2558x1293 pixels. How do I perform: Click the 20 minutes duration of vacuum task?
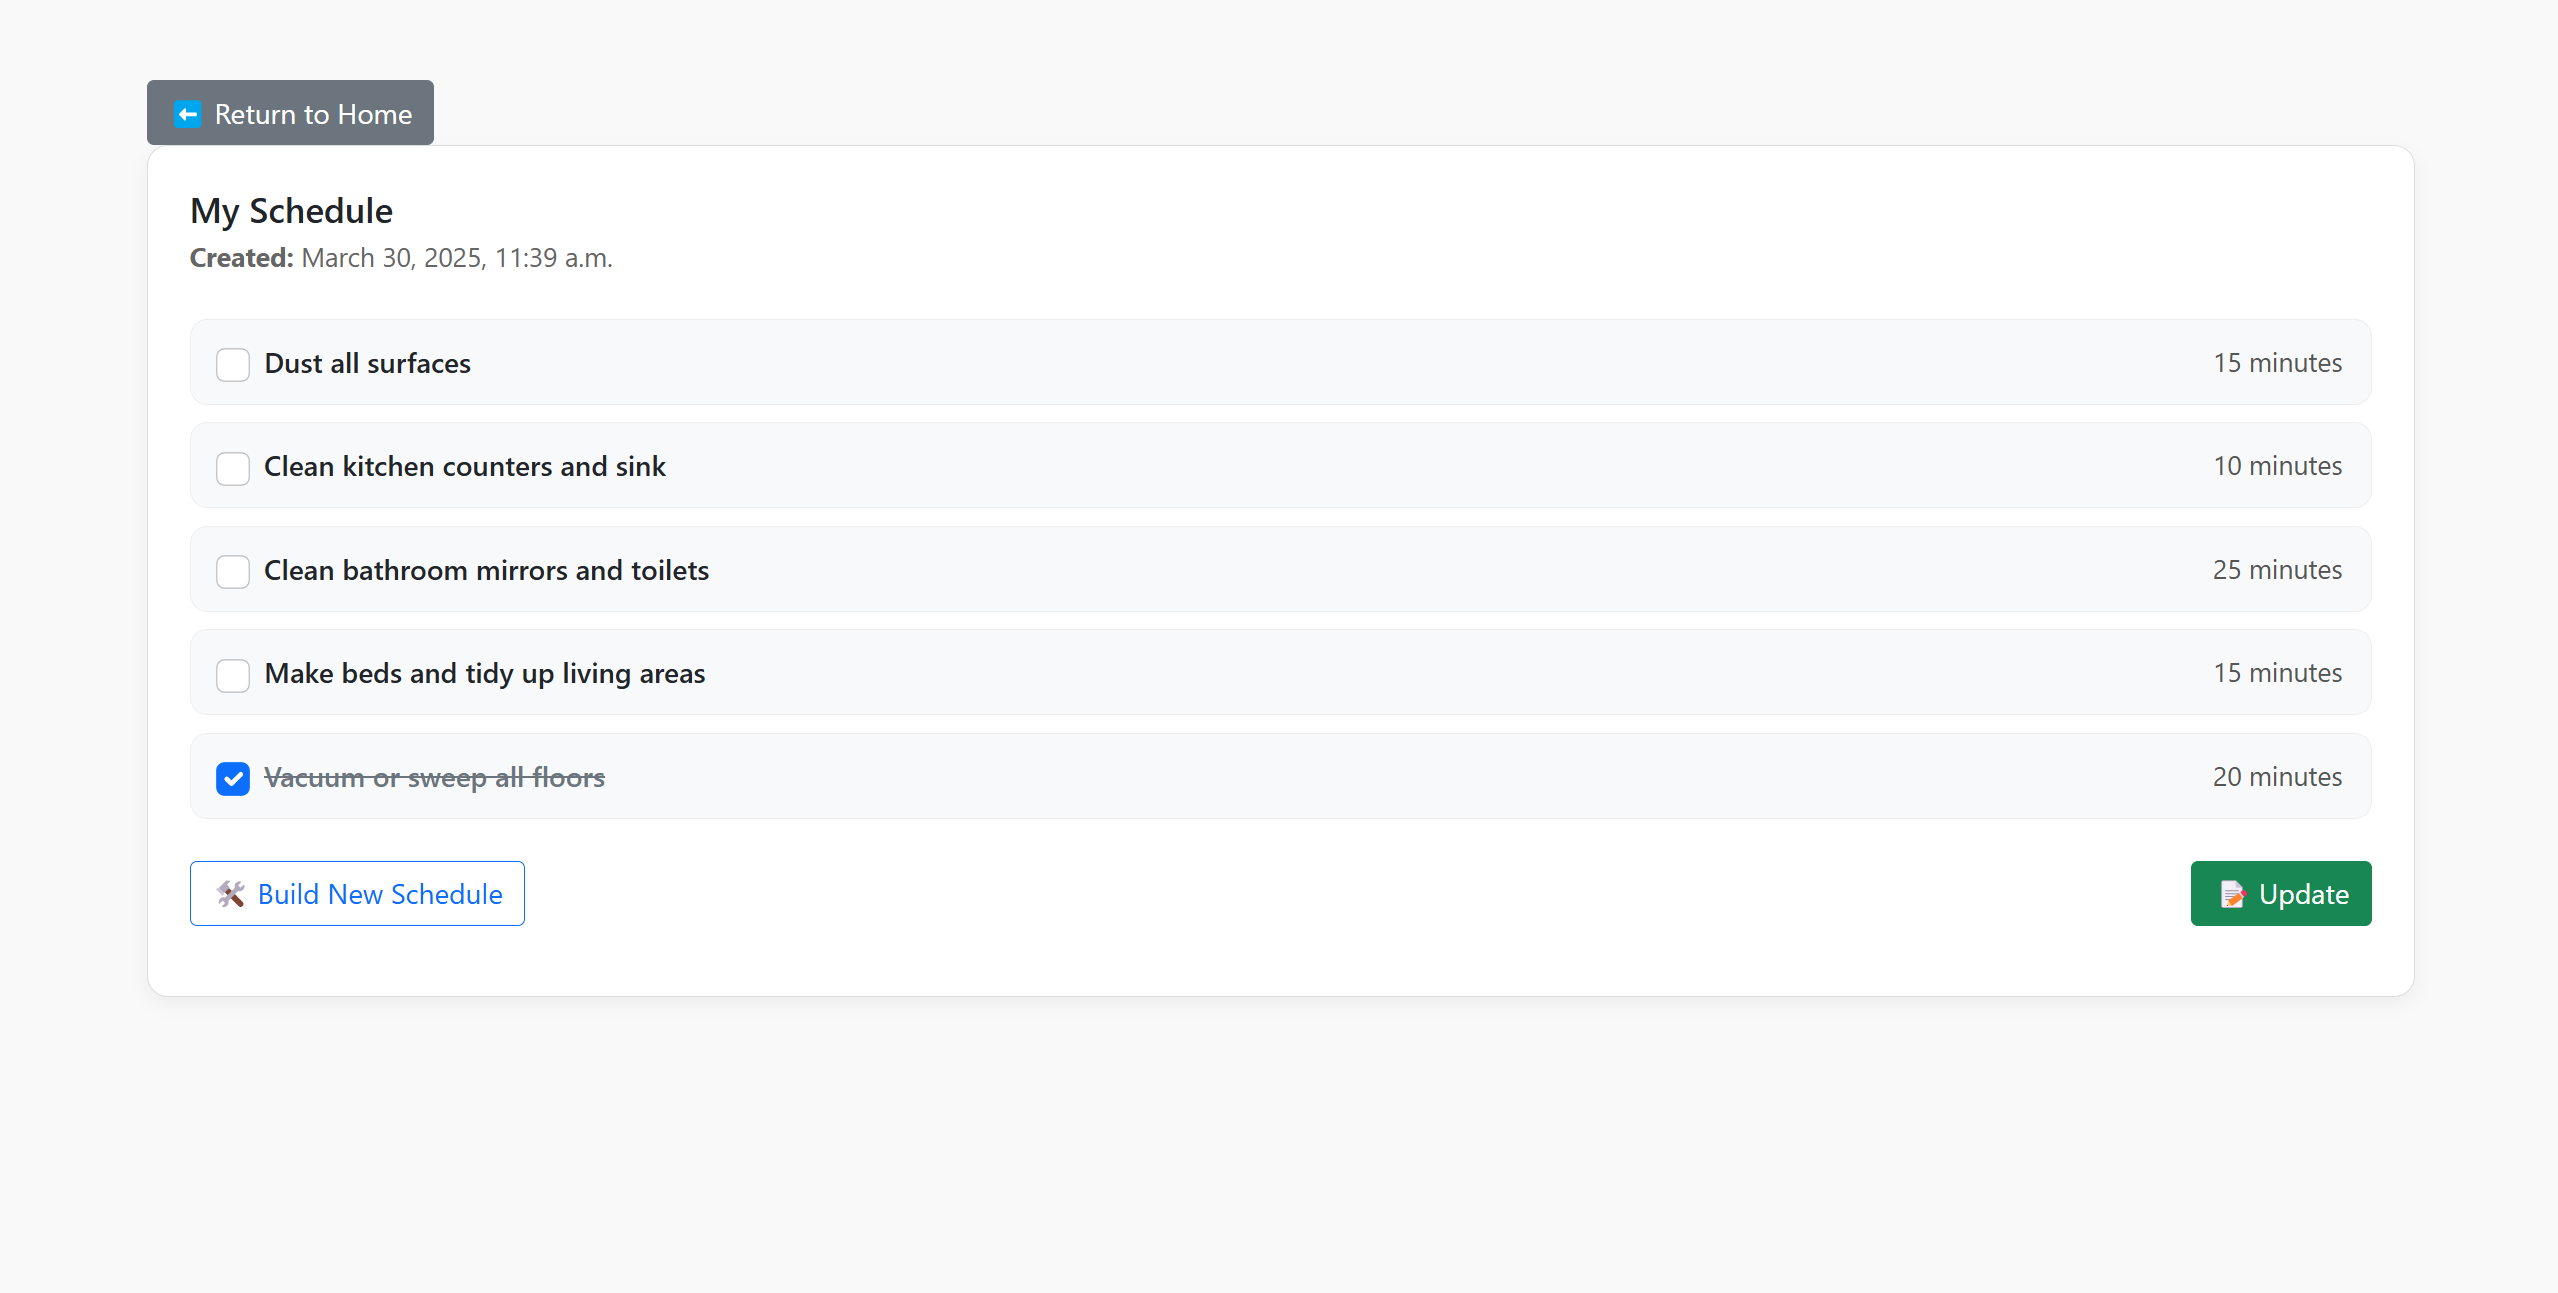pyautogui.click(x=2276, y=777)
